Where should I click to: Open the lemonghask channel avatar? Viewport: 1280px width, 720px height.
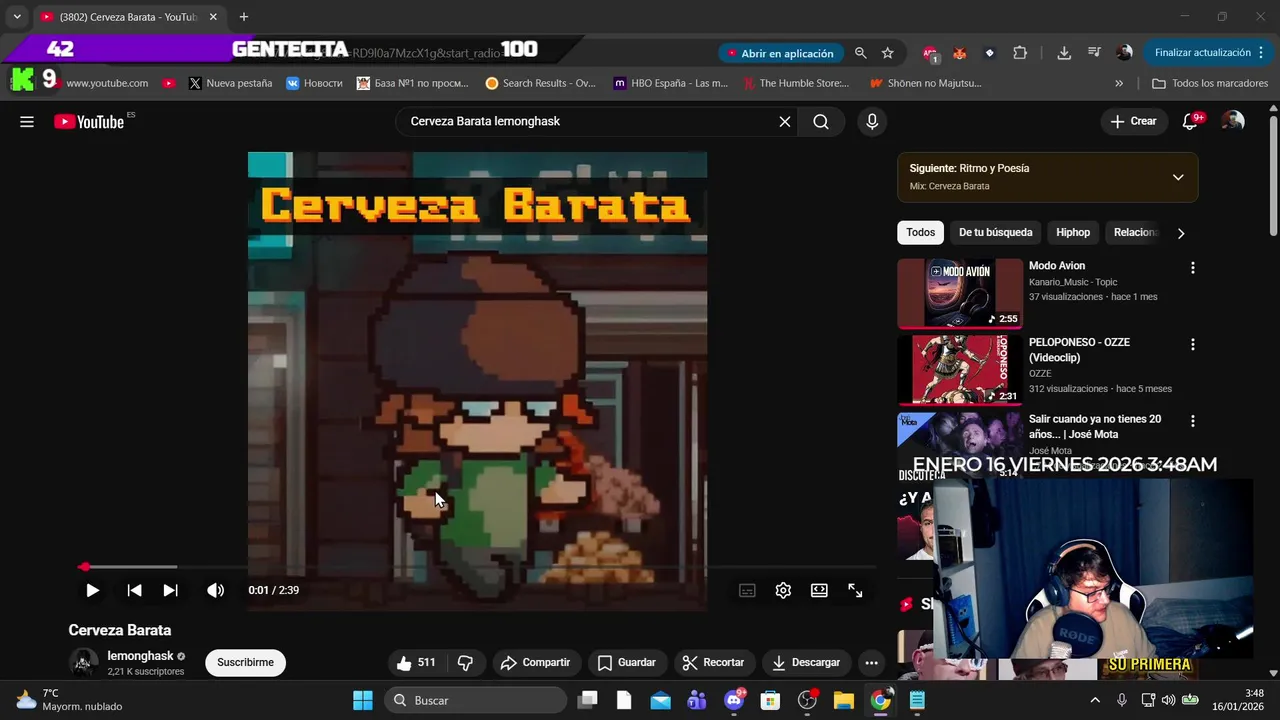pyautogui.click(x=84, y=662)
